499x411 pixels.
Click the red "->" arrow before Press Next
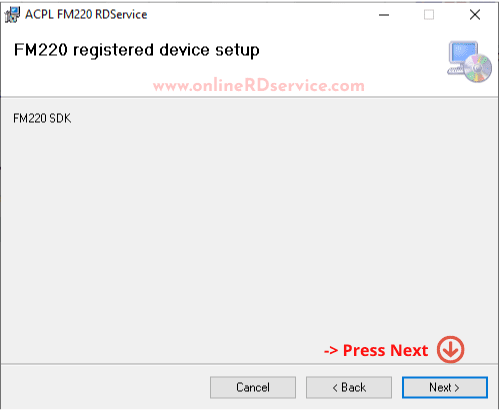[x=331, y=351]
